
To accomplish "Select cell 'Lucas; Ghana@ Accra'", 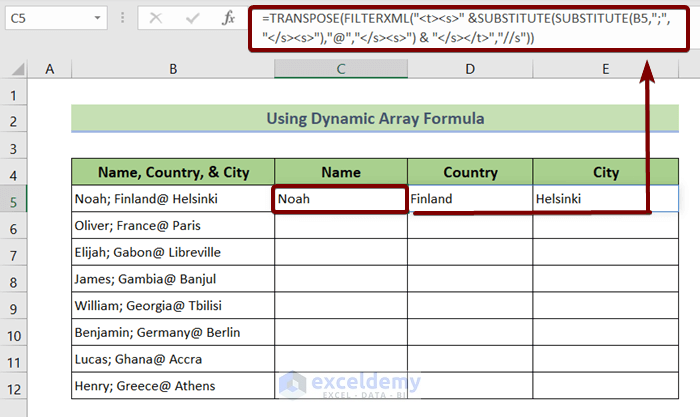I will tap(173, 359).
